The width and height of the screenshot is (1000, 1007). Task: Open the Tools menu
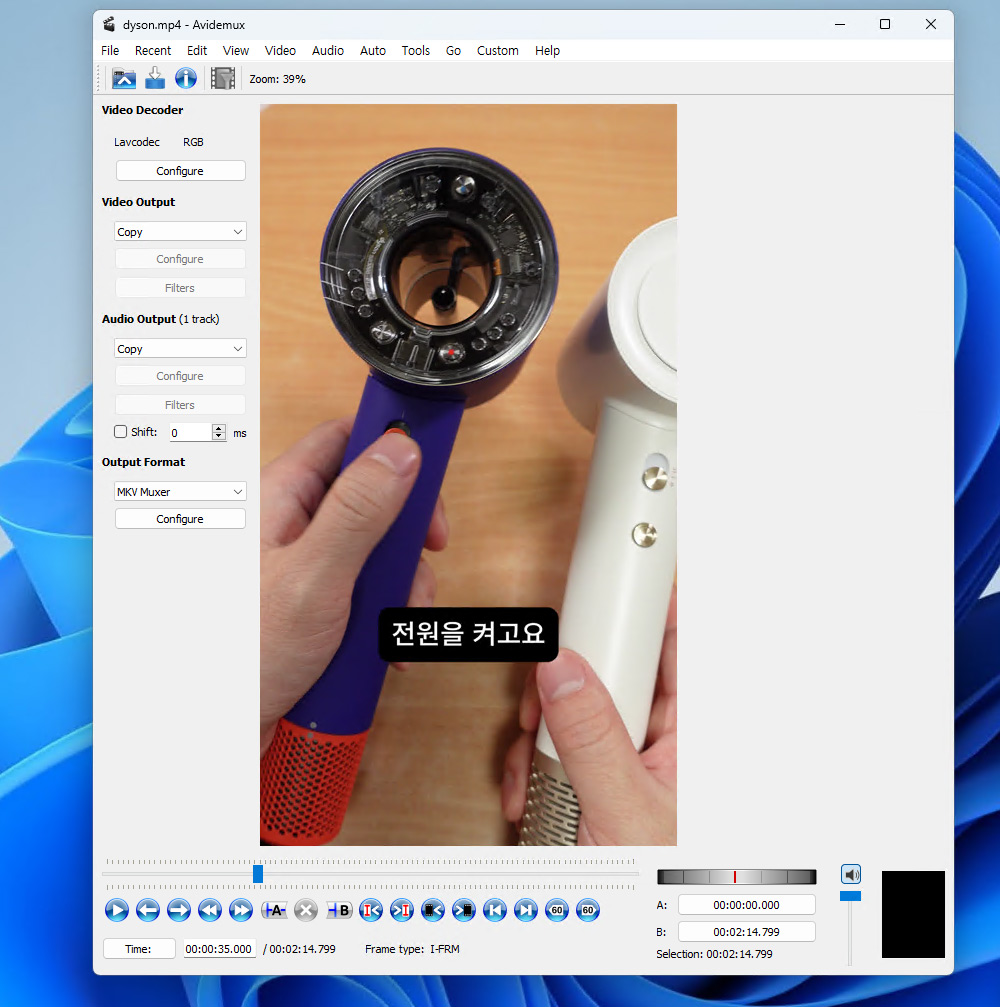[416, 50]
